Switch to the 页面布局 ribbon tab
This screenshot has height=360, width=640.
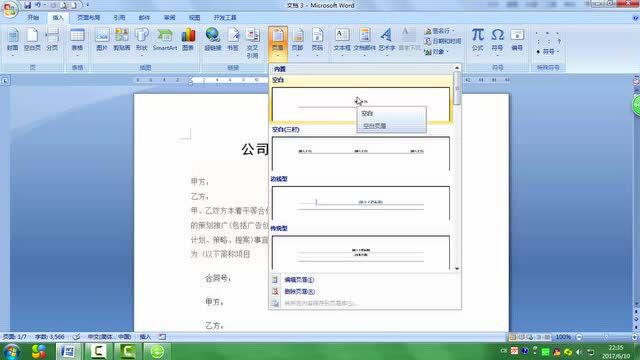click(89, 18)
